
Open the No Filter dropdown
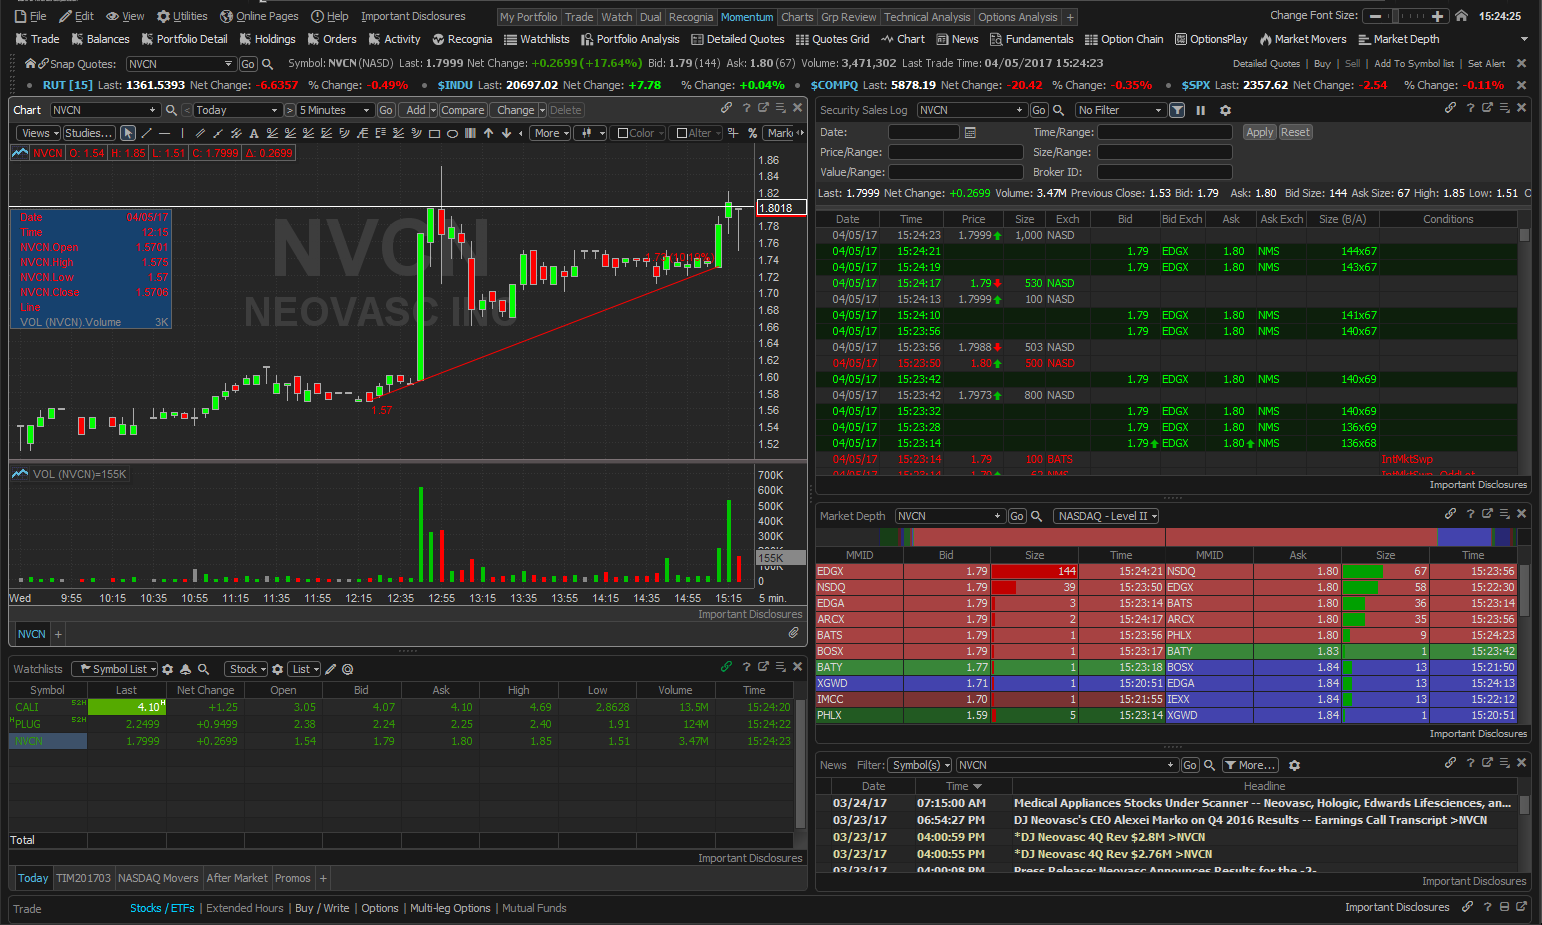1120,110
